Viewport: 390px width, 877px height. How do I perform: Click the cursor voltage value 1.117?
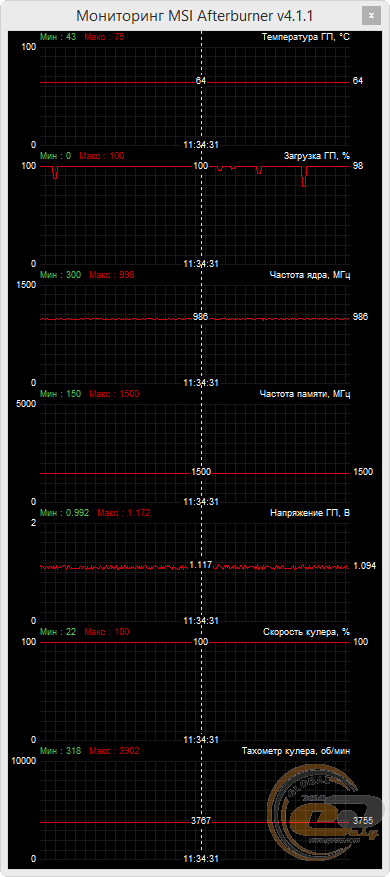(x=200, y=565)
